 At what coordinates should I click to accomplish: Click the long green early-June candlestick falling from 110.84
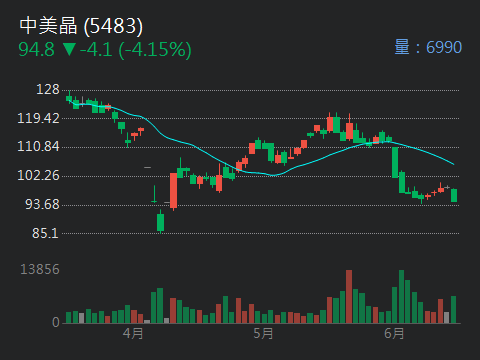395,163
